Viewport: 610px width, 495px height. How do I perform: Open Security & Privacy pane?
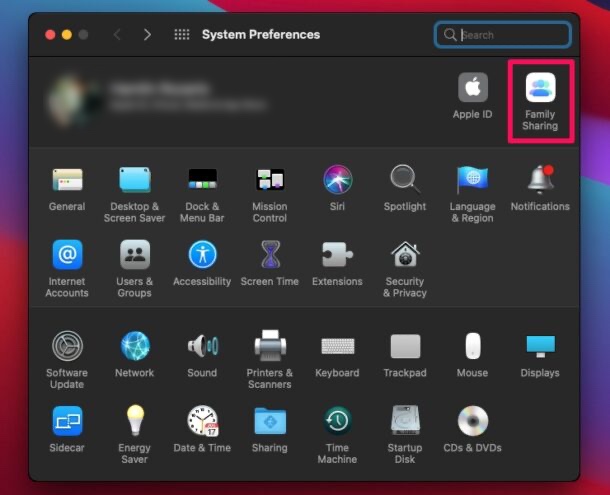coord(404,256)
